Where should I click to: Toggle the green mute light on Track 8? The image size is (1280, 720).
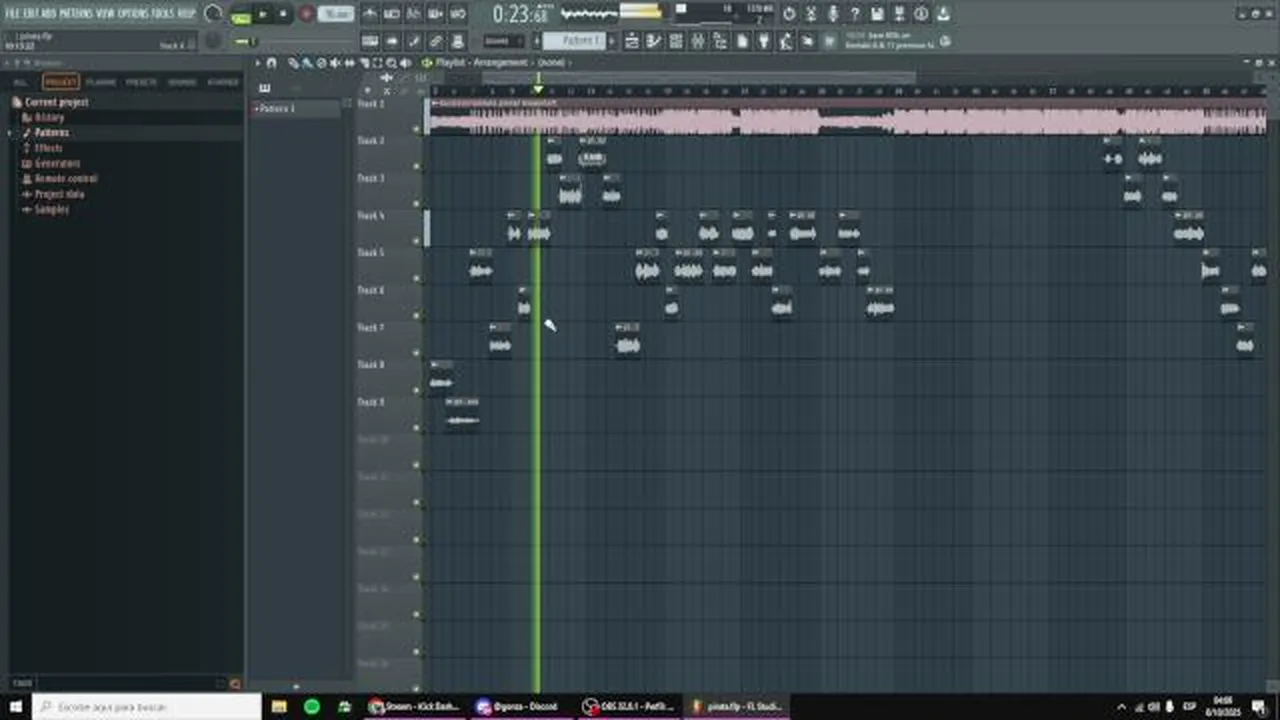(x=417, y=391)
